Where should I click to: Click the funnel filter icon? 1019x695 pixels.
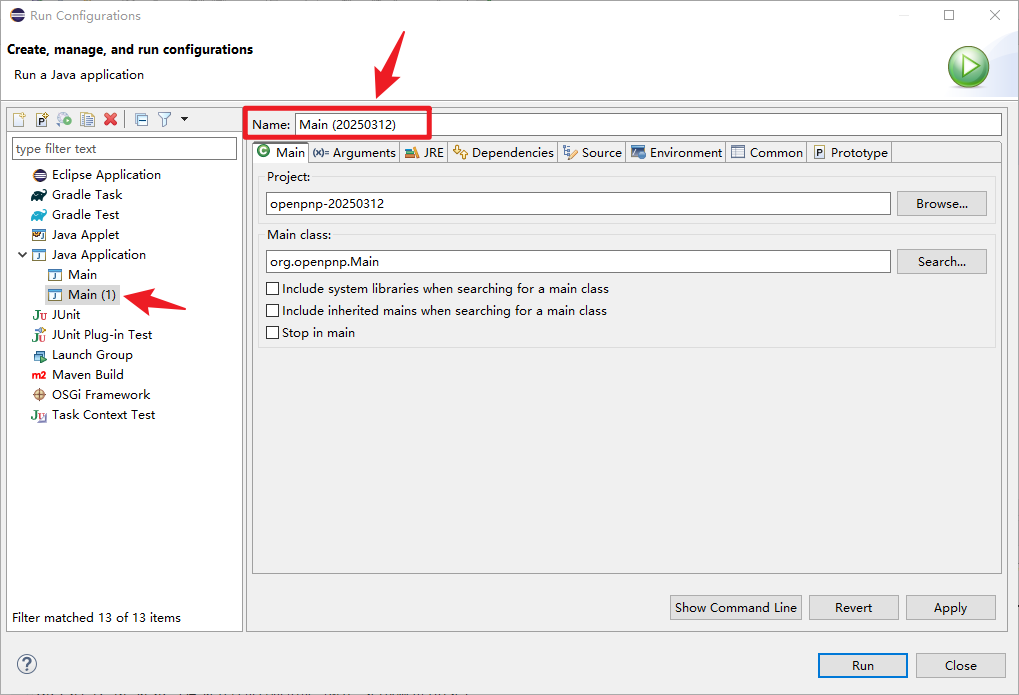[164, 119]
